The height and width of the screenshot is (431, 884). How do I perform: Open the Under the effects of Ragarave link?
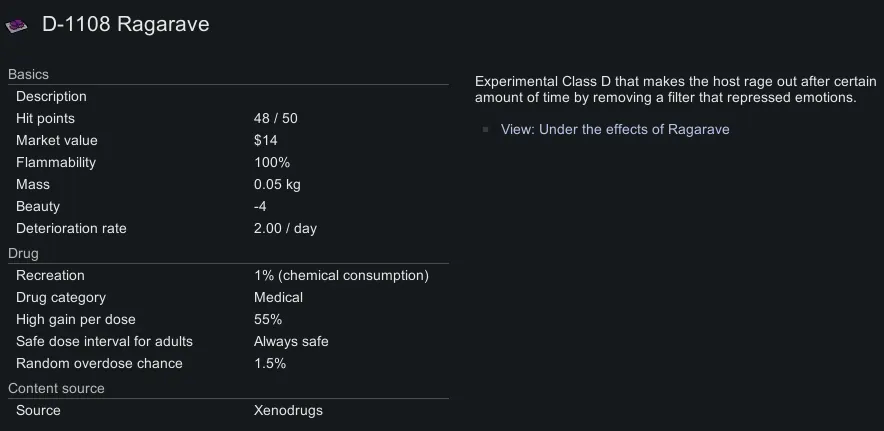coord(615,129)
